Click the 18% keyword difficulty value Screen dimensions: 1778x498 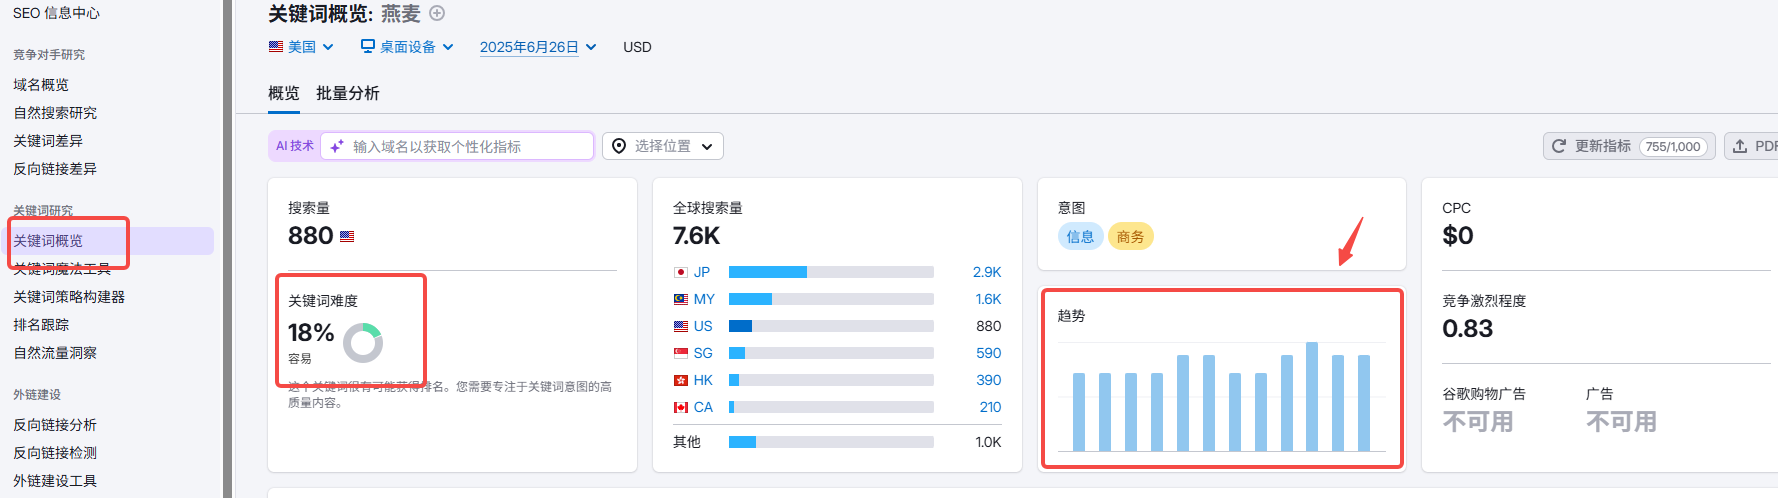click(x=311, y=333)
